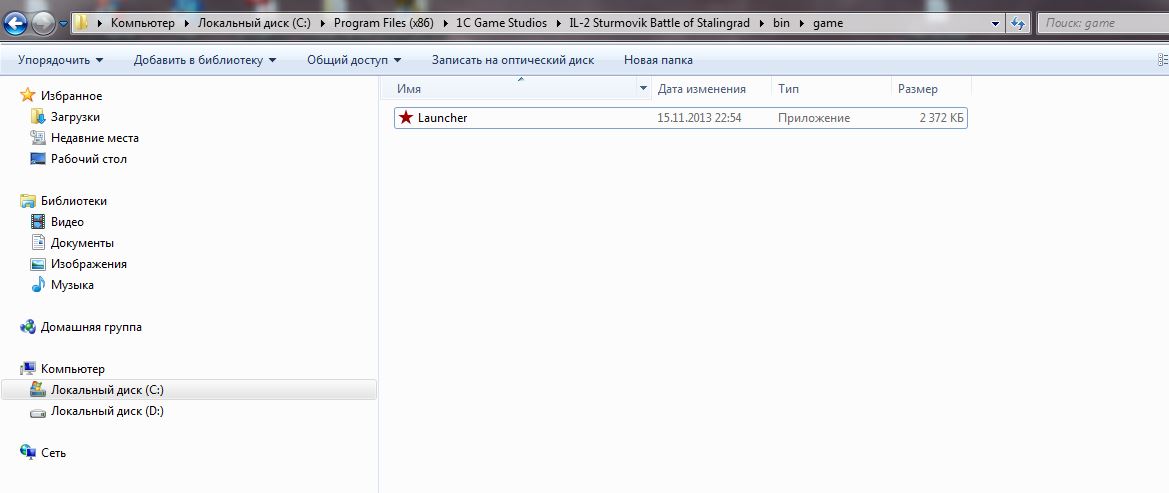Select Компьютер in navigation pane
The width and height of the screenshot is (1169, 493).
coord(73,368)
